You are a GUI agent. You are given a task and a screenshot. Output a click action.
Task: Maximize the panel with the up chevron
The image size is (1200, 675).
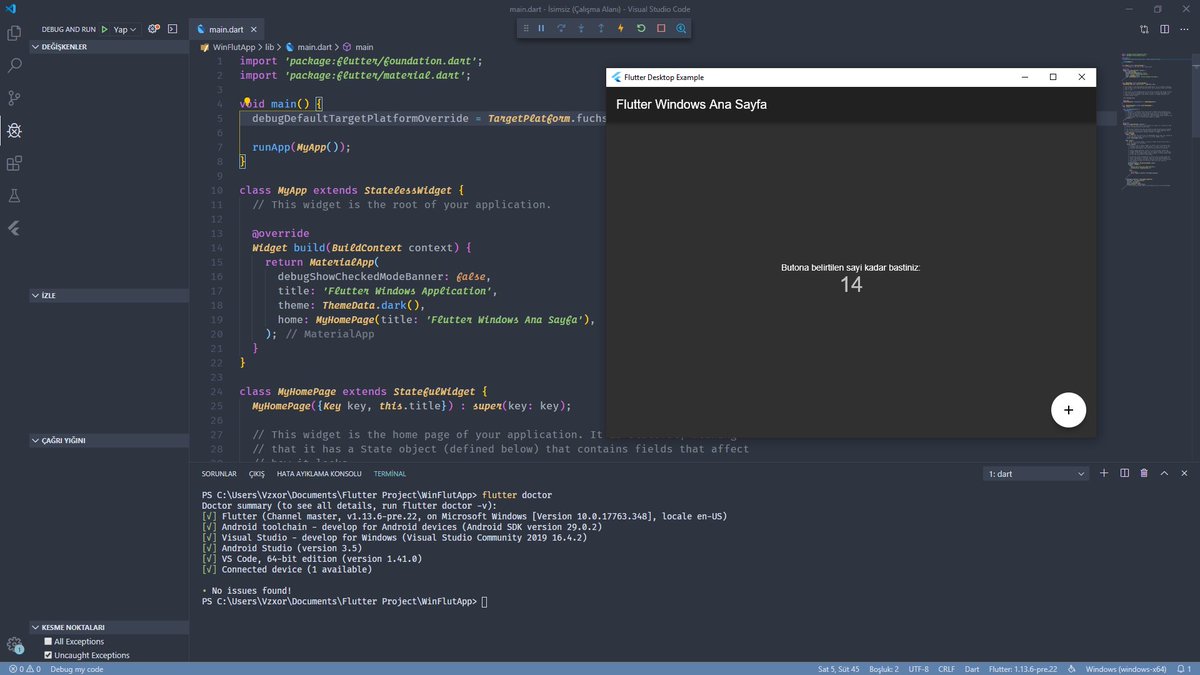[x=1164, y=473]
